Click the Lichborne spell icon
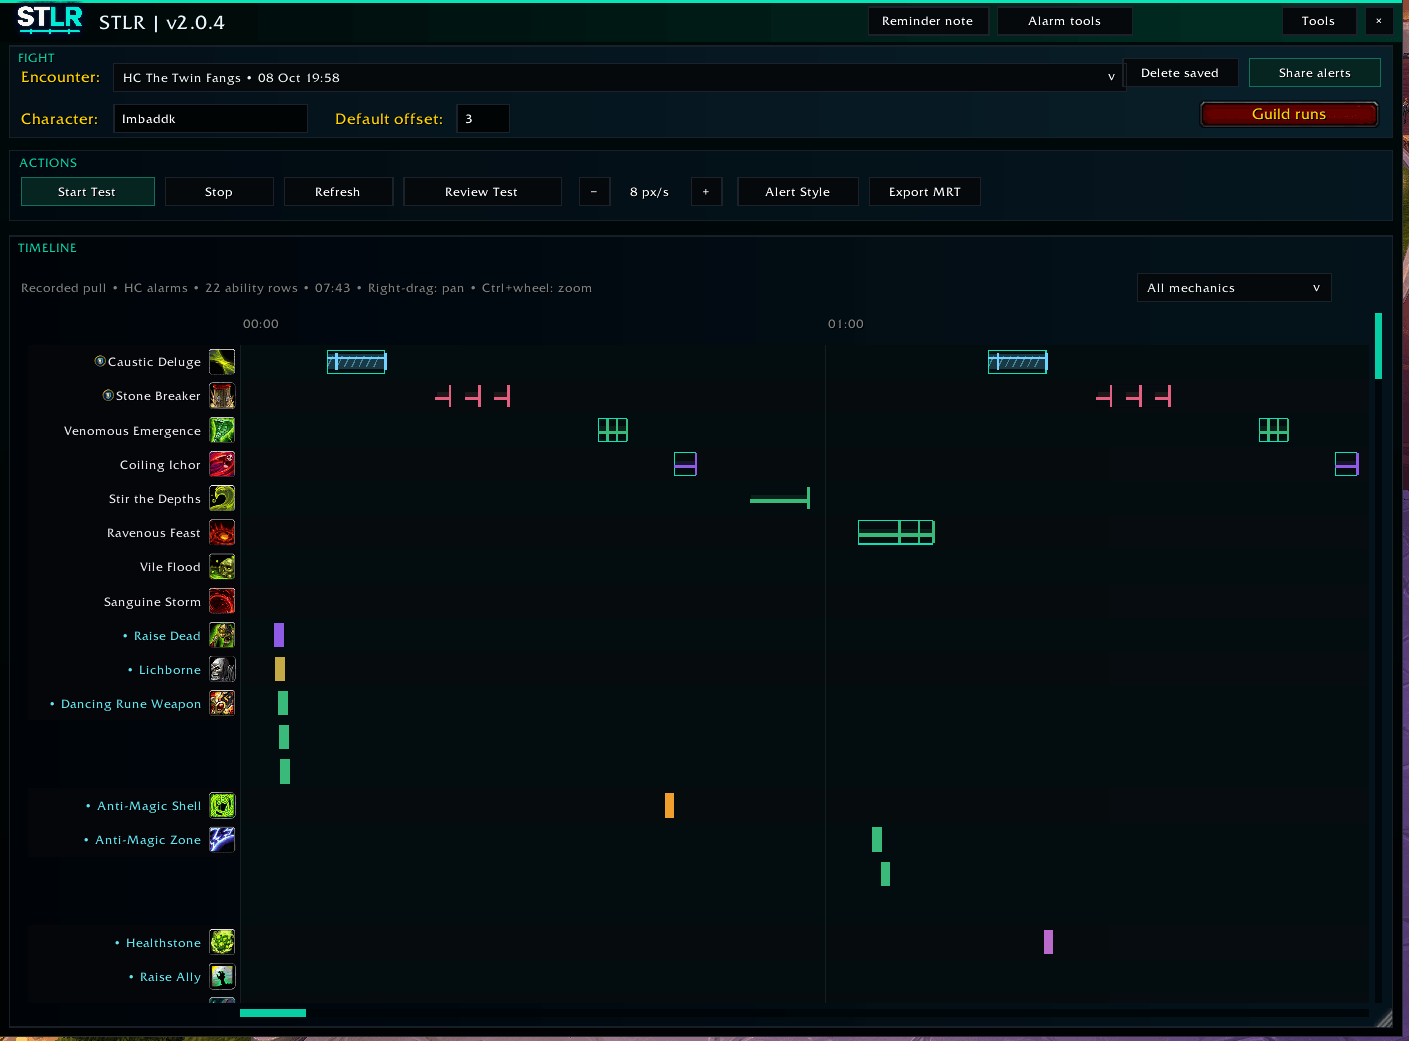 (222, 669)
